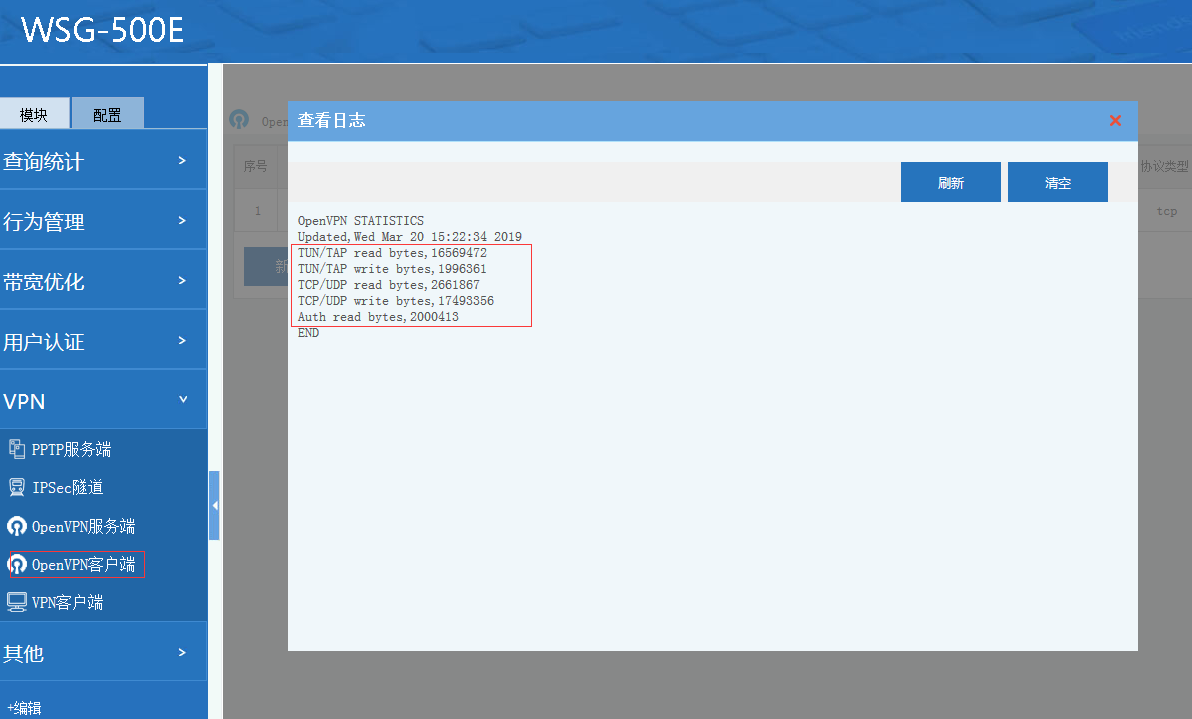Expand the 用户认证 menu section
Image resolution: width=1192 pixels, height=719 pixels.
click(x=103, y=341)
